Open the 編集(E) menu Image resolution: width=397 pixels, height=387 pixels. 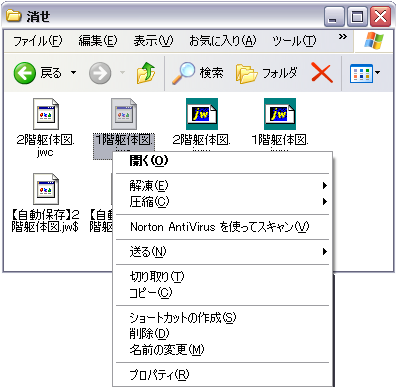click(98, 41)
